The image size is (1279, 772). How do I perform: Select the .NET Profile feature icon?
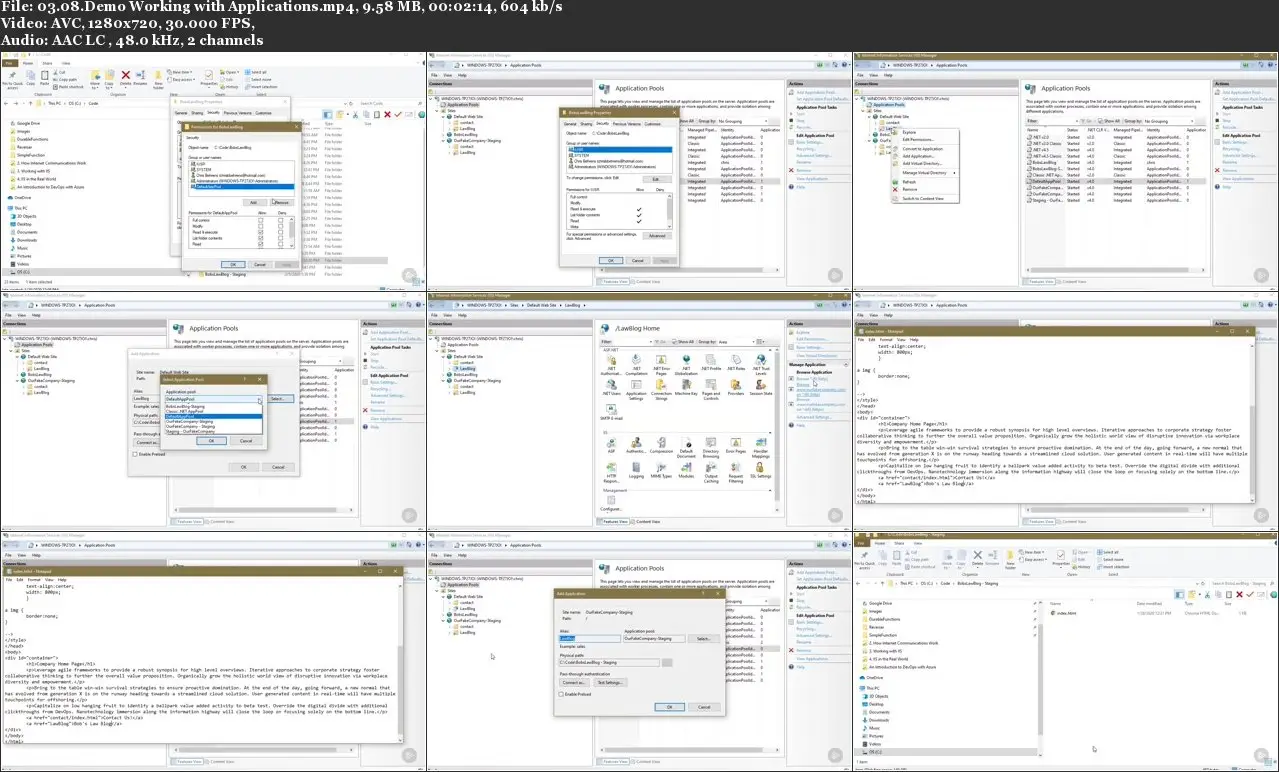click(x=710, y=362)
